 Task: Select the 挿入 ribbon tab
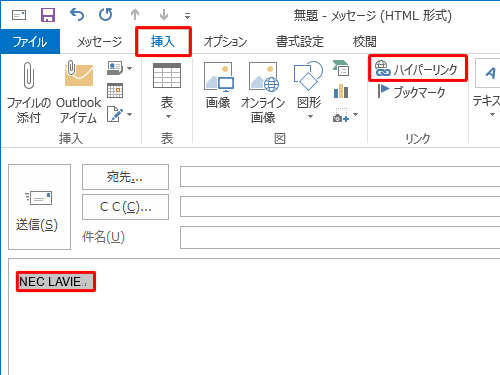[163, 42]
